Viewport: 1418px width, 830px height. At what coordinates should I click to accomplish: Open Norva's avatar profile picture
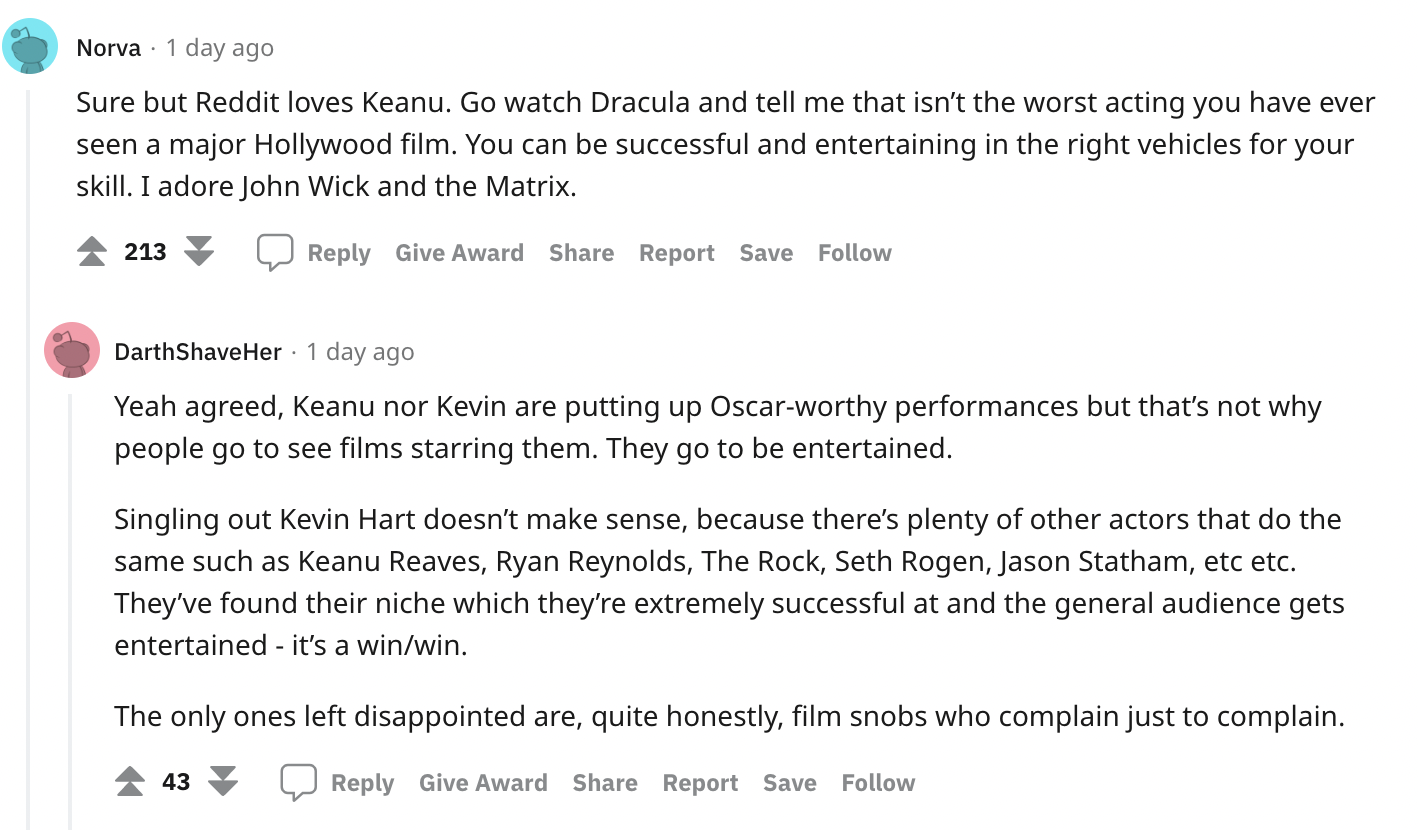pos(30,46)
